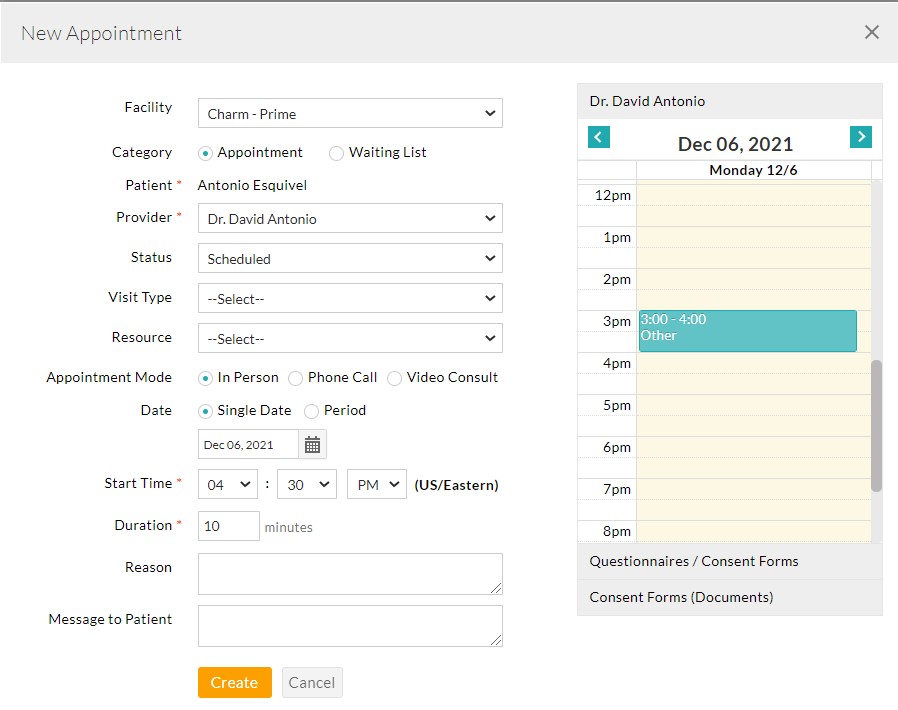Click the Cancel button
898x710 pixels.
312,682
